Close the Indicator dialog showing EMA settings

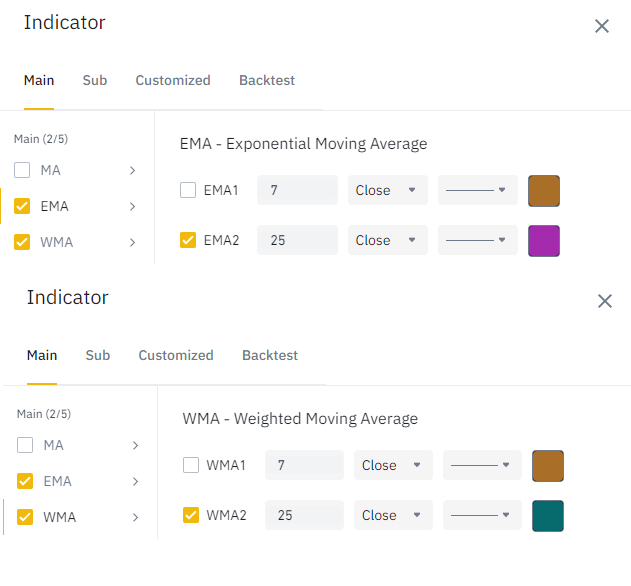[x=602, y=26]
